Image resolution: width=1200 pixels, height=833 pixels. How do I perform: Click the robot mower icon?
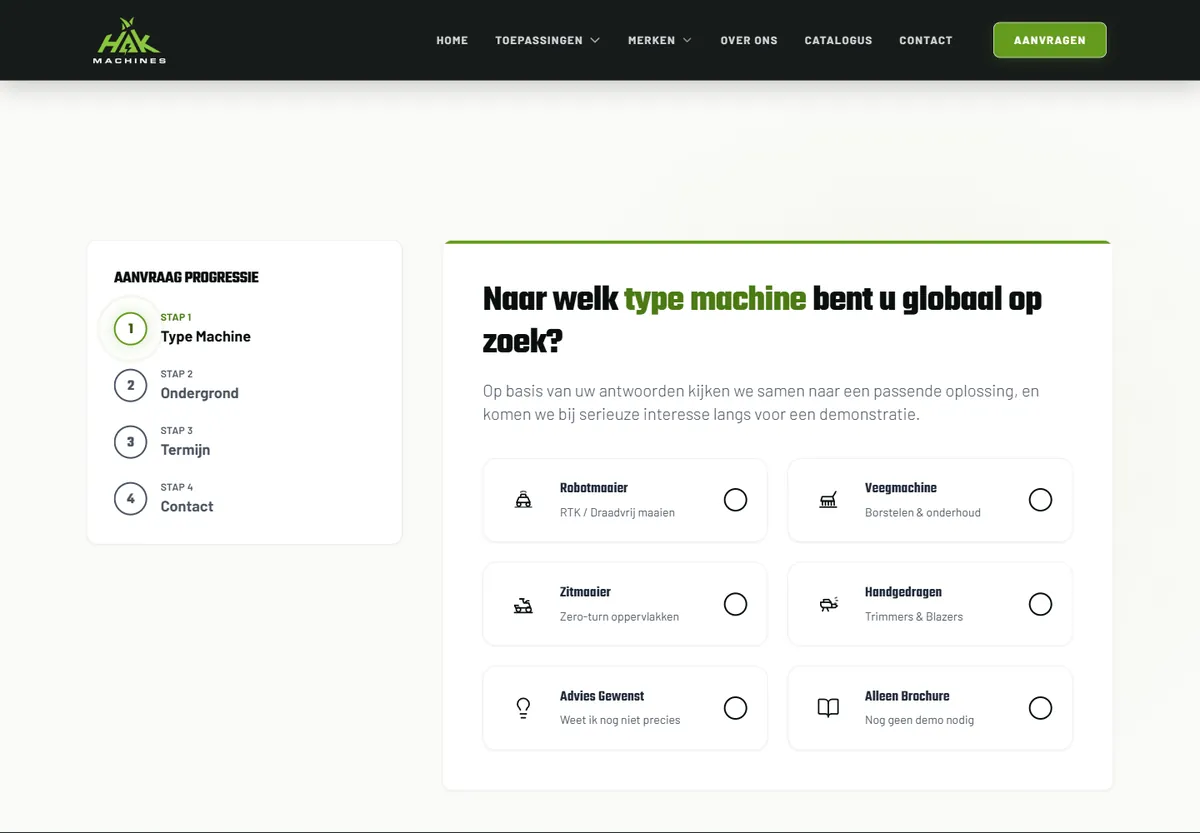pyautogui.click(x=523, y=500)
